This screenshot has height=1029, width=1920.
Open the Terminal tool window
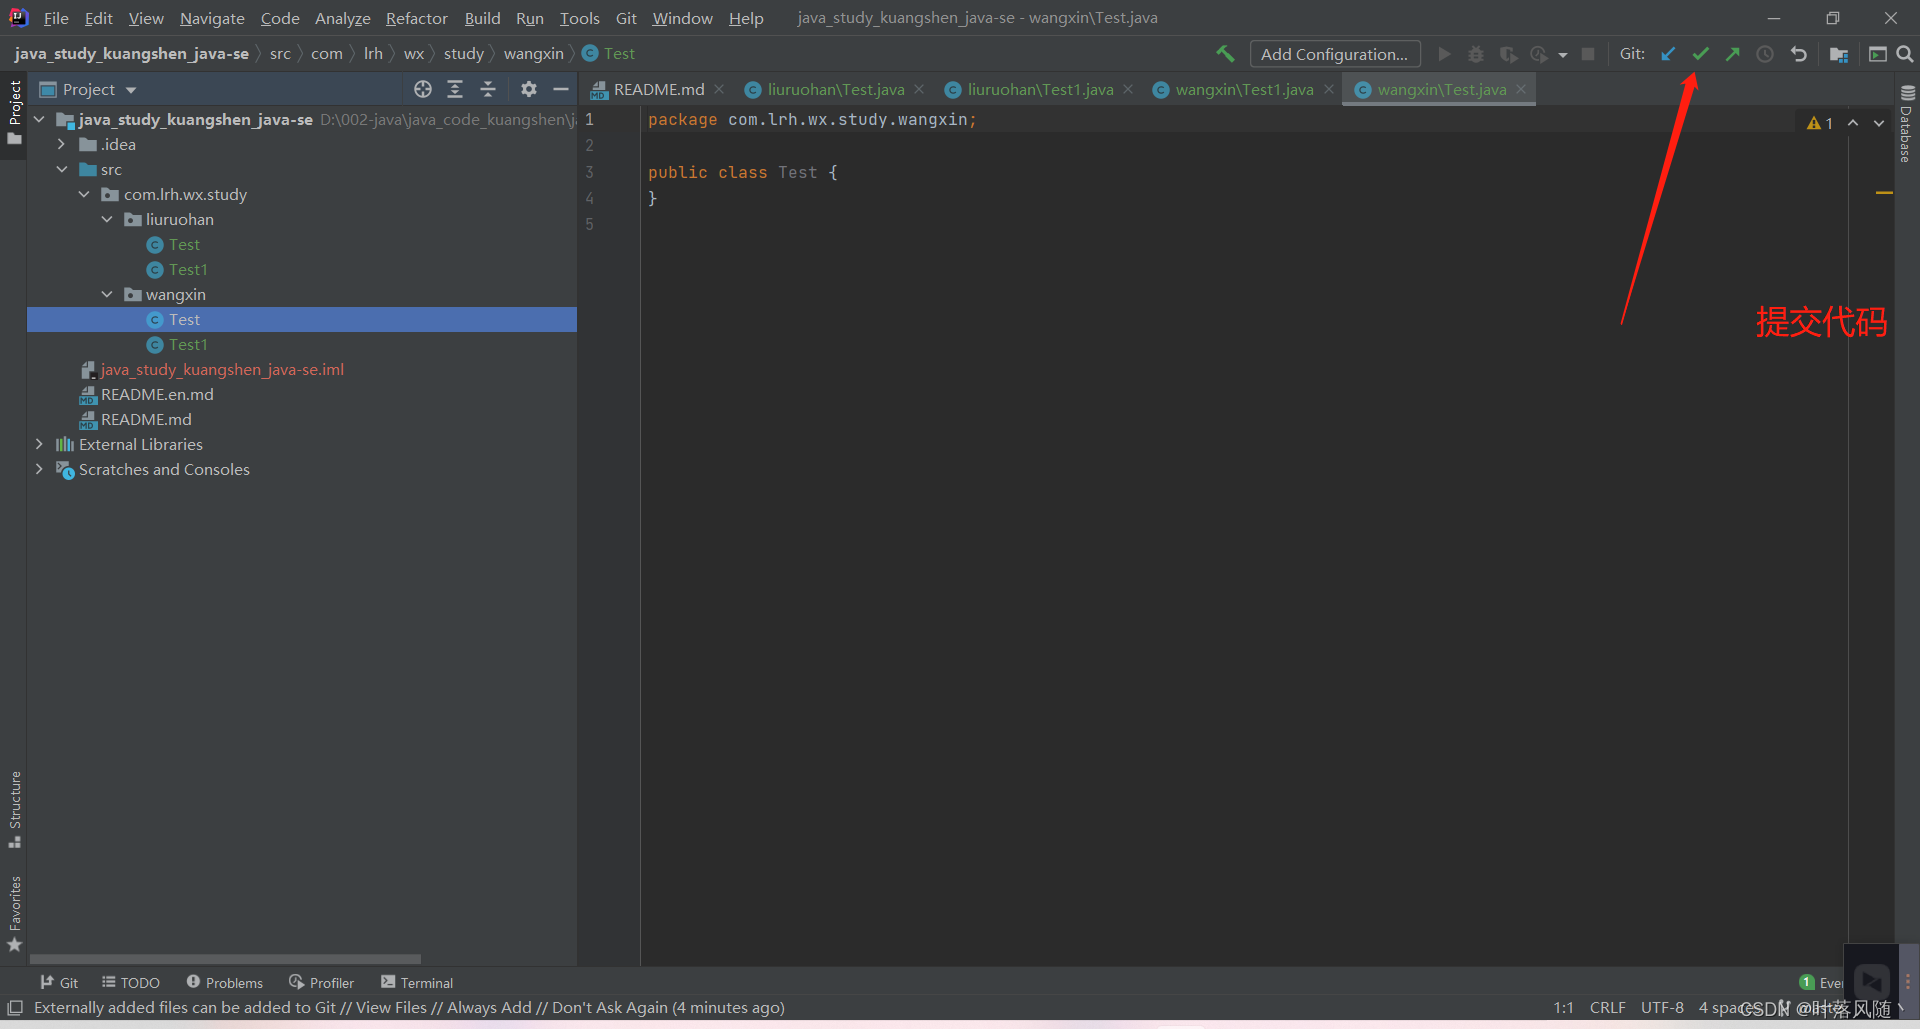click(x=417, y=982)
